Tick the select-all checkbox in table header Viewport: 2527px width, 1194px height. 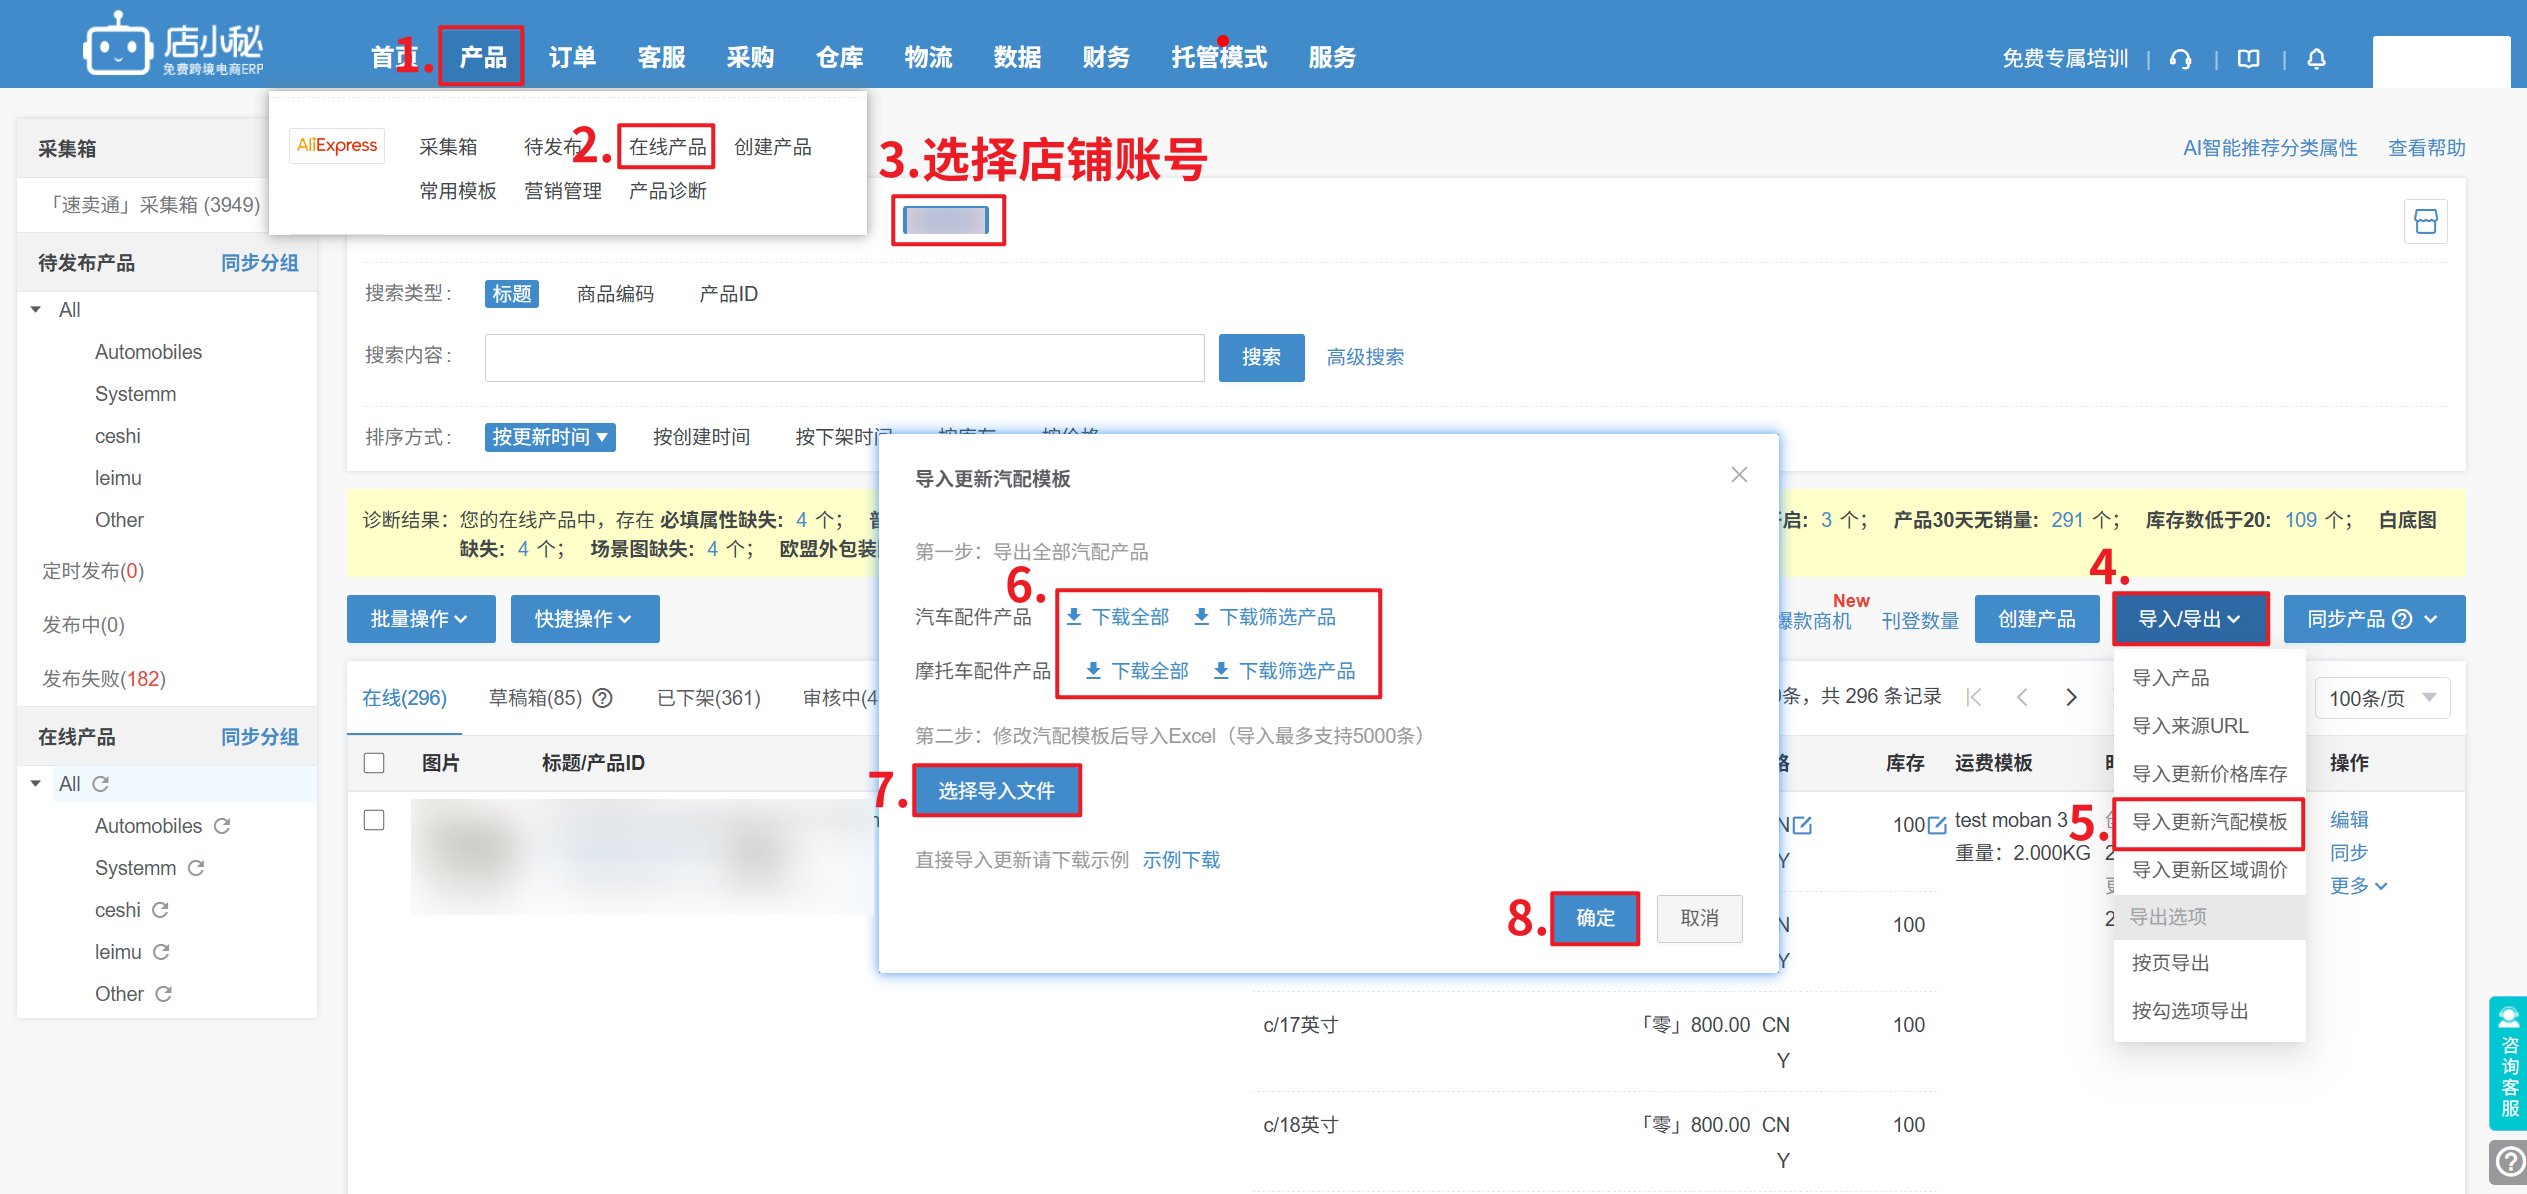point(374,763)
